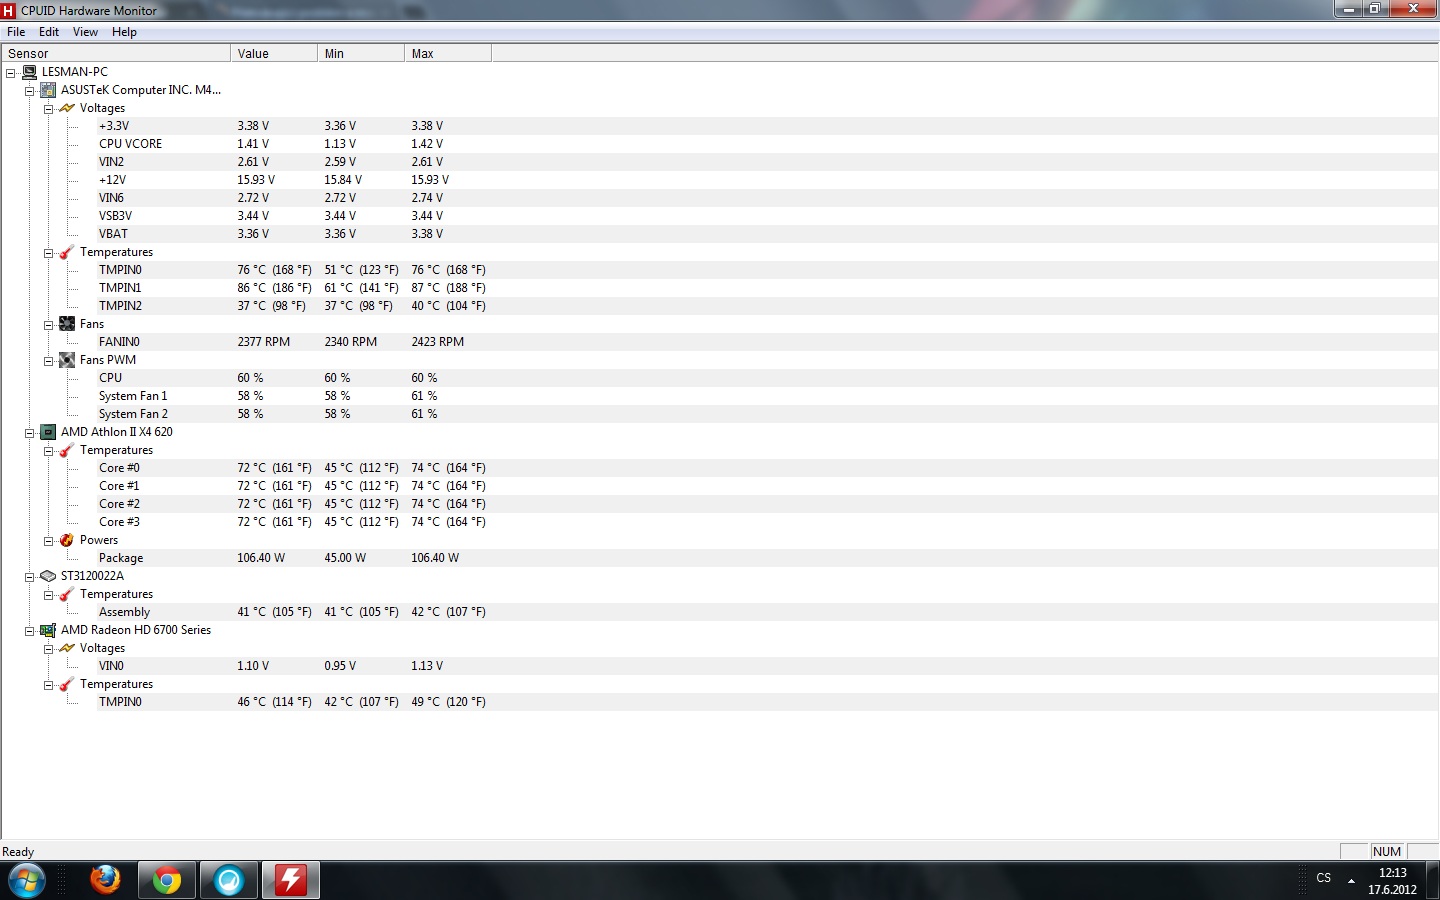Collapse the ASUSTeK Voltages branch
This screenshot has height=900, width=1440.
pos(48,109)
